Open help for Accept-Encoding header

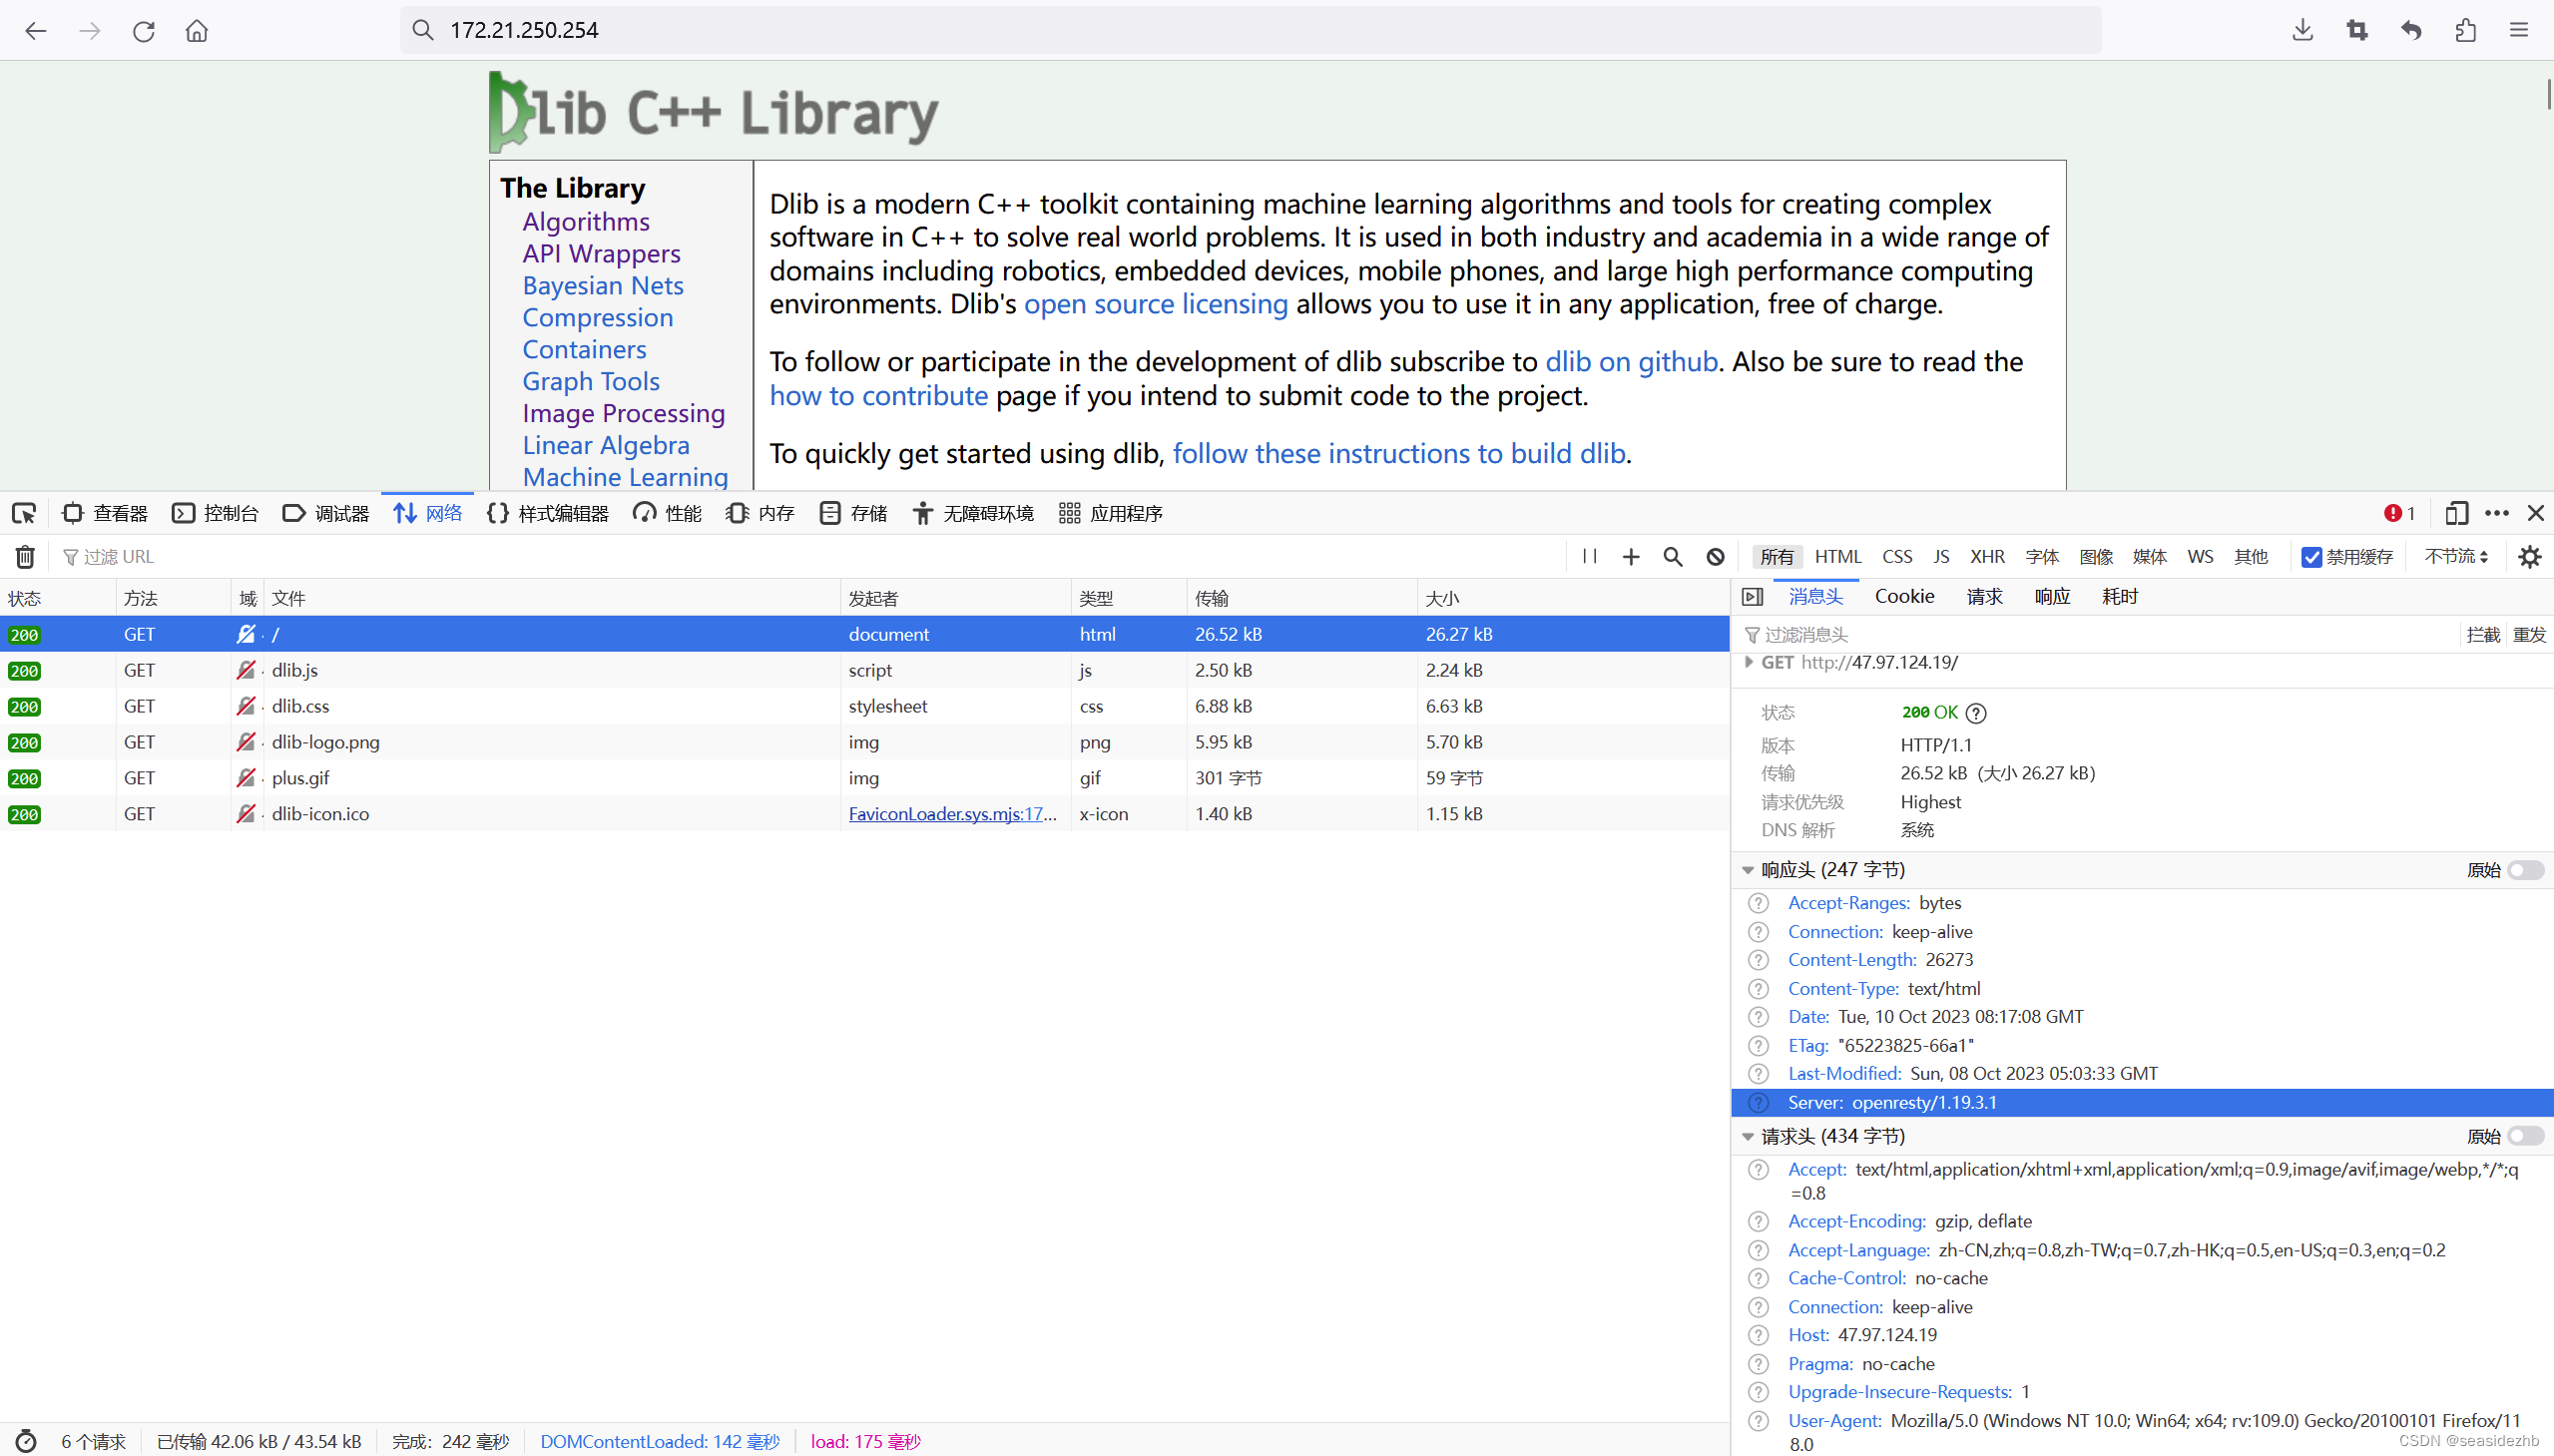click(x=1759, y=1222)
